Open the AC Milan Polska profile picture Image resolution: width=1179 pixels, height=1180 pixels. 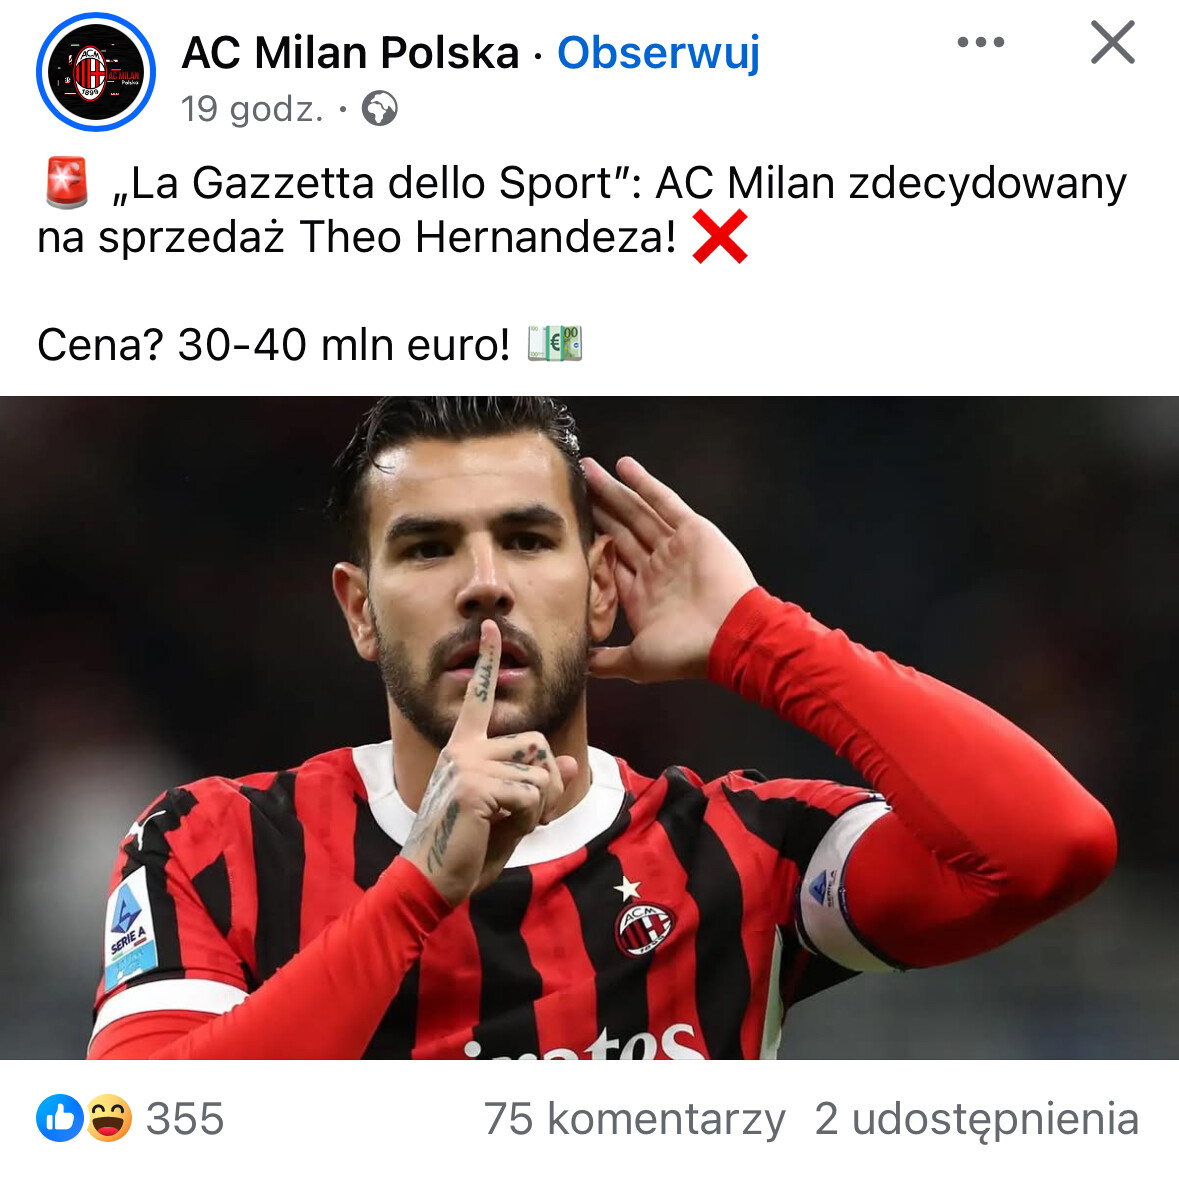click(96, 72)
